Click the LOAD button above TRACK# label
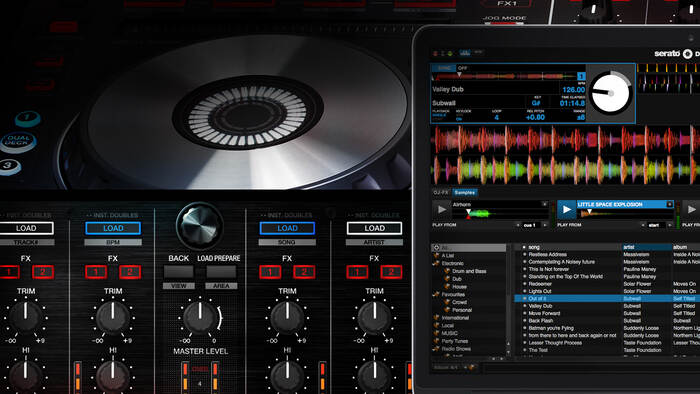Screen dimensions: 700x394 pos(26,228)
